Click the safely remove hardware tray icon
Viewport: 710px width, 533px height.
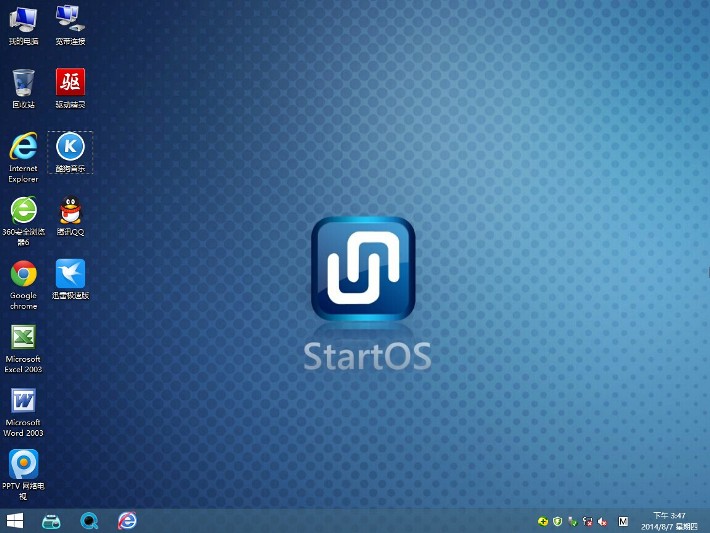pos(572,522)
